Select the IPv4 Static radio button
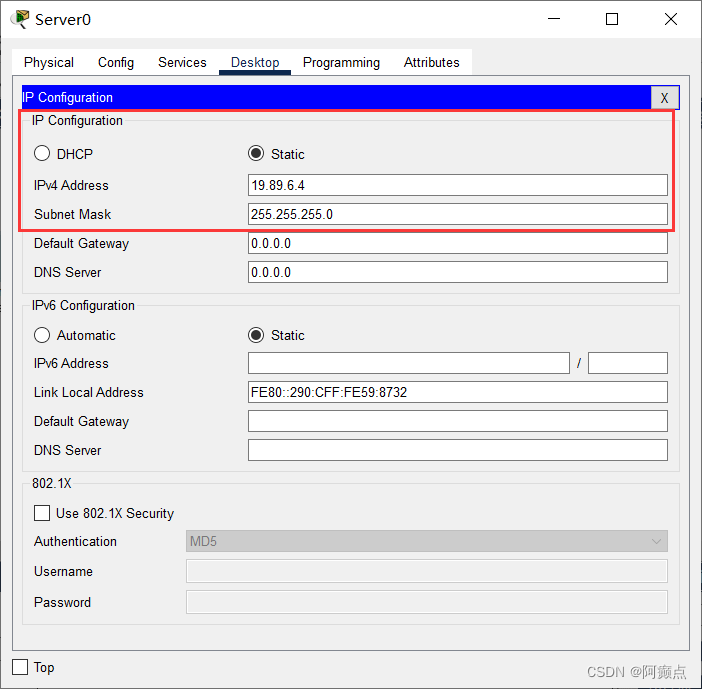 256,154
